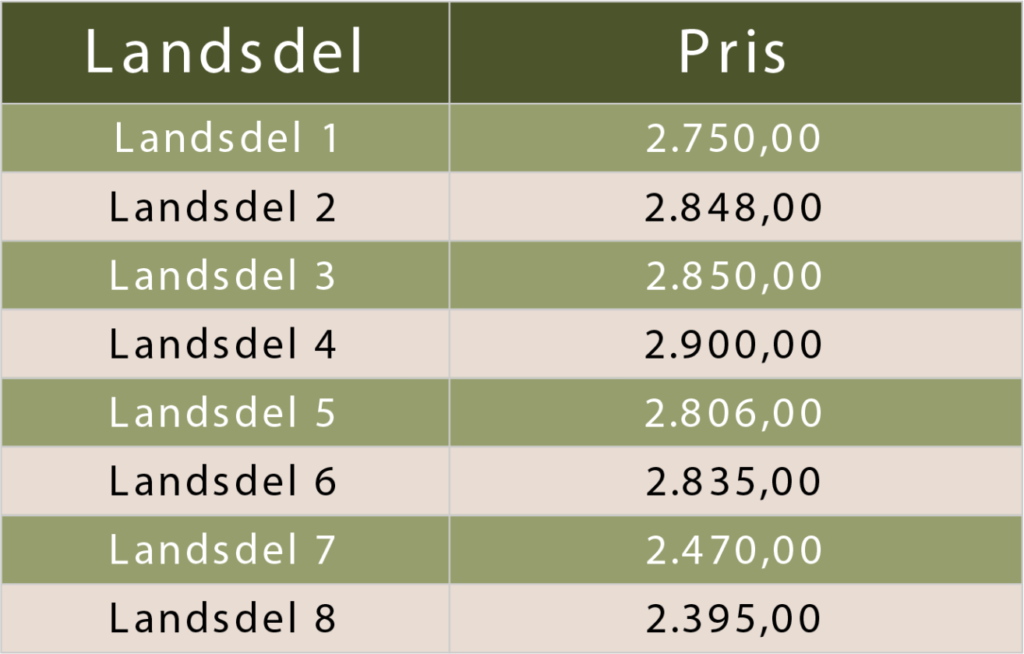Viewport: 1024px width, 654px height.
Task: Click the price 2.806,00
Action: 733,413
